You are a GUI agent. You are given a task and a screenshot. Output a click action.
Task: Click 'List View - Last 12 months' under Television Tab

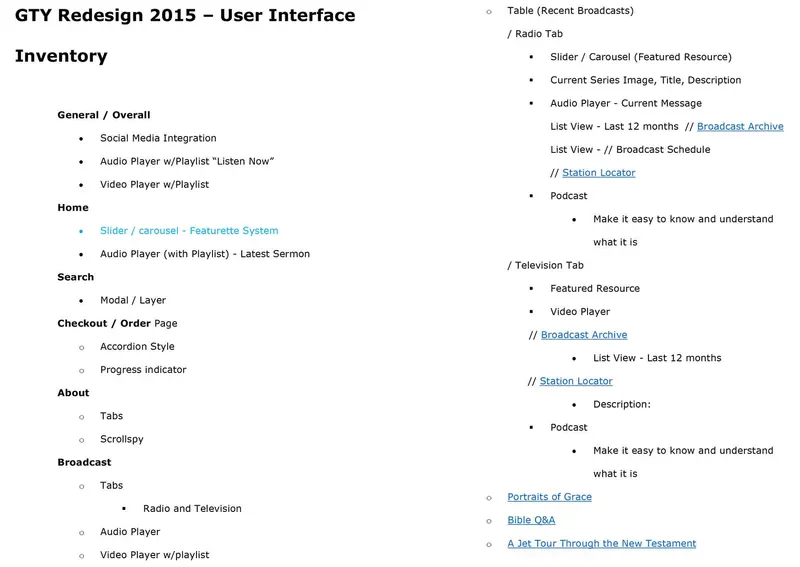click(x=657, y=358)
